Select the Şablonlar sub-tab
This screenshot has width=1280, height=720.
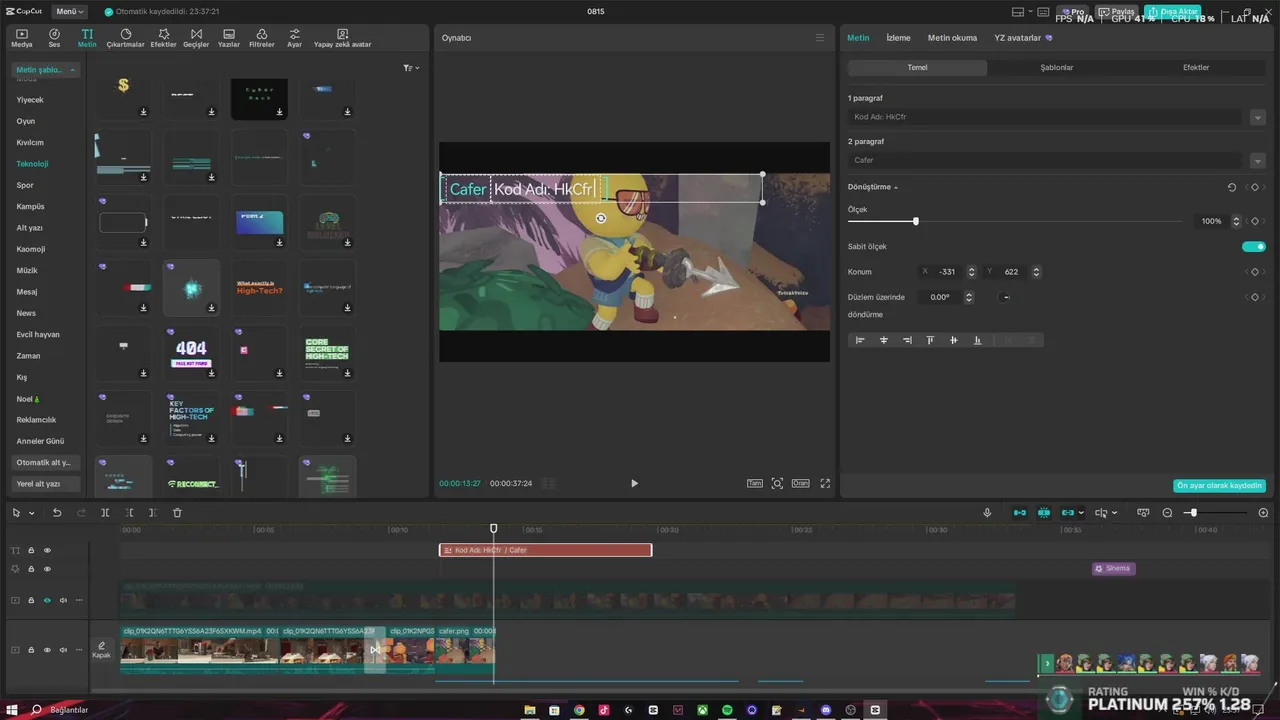[x=1057, y=68]
